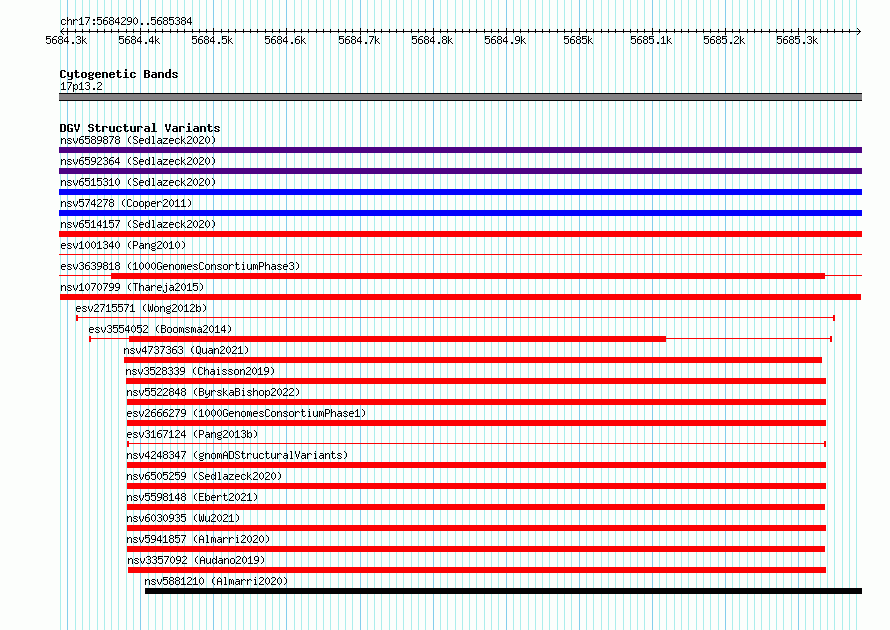890x630 pixels.
Task: Click the 5685k ruler tick label
Action: [x=578, y=40]
